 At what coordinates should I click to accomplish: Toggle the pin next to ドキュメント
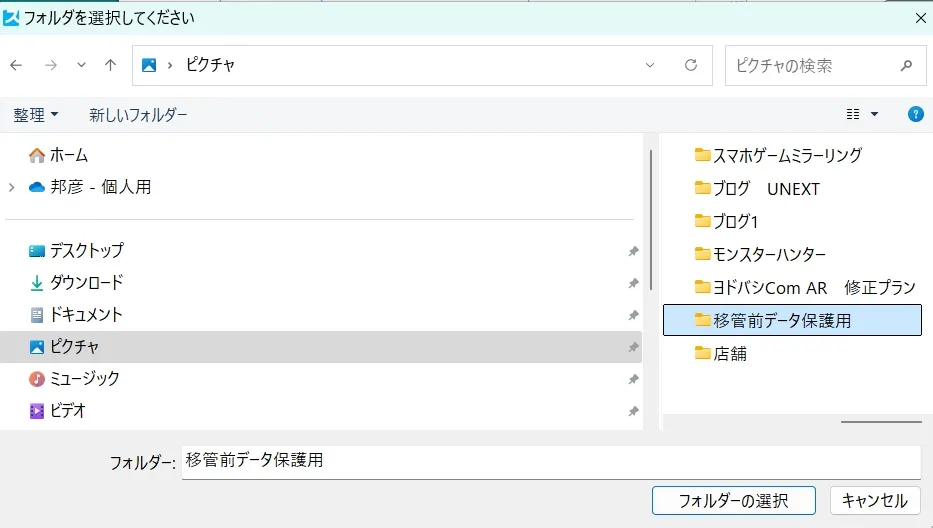click(x=633, y=315)
